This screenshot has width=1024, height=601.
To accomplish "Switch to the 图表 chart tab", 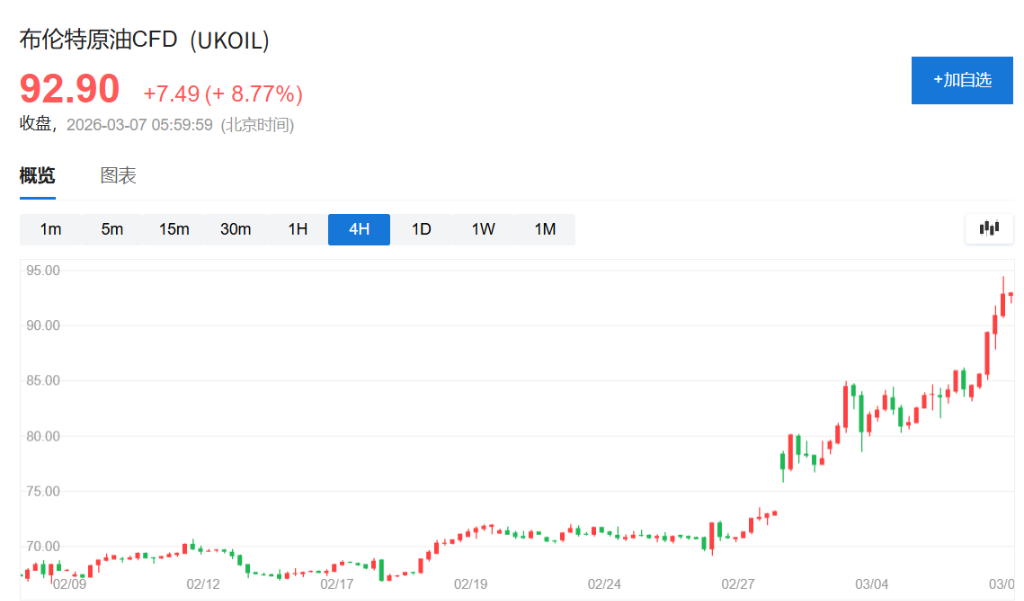I will (x=118, y=176).
